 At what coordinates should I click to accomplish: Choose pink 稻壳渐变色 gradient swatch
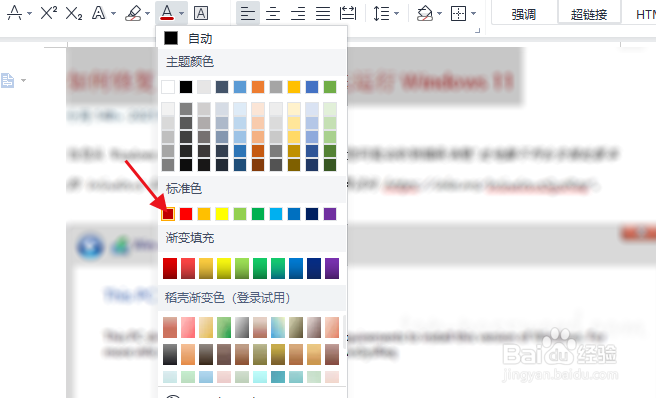pyautogui.click(x=188, y=327)
